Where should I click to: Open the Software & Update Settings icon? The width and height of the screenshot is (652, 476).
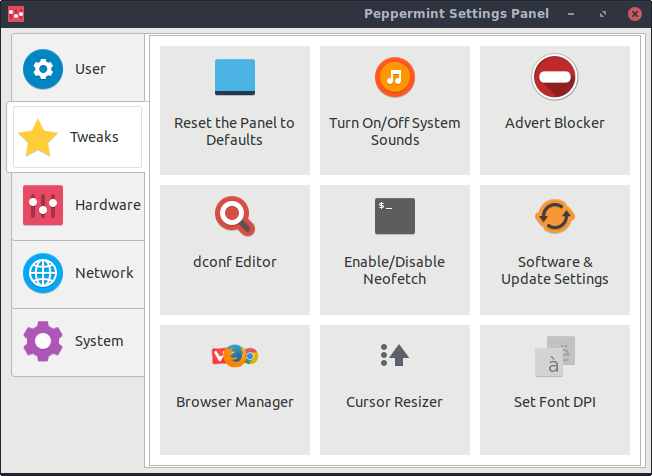tap(555, 216)
